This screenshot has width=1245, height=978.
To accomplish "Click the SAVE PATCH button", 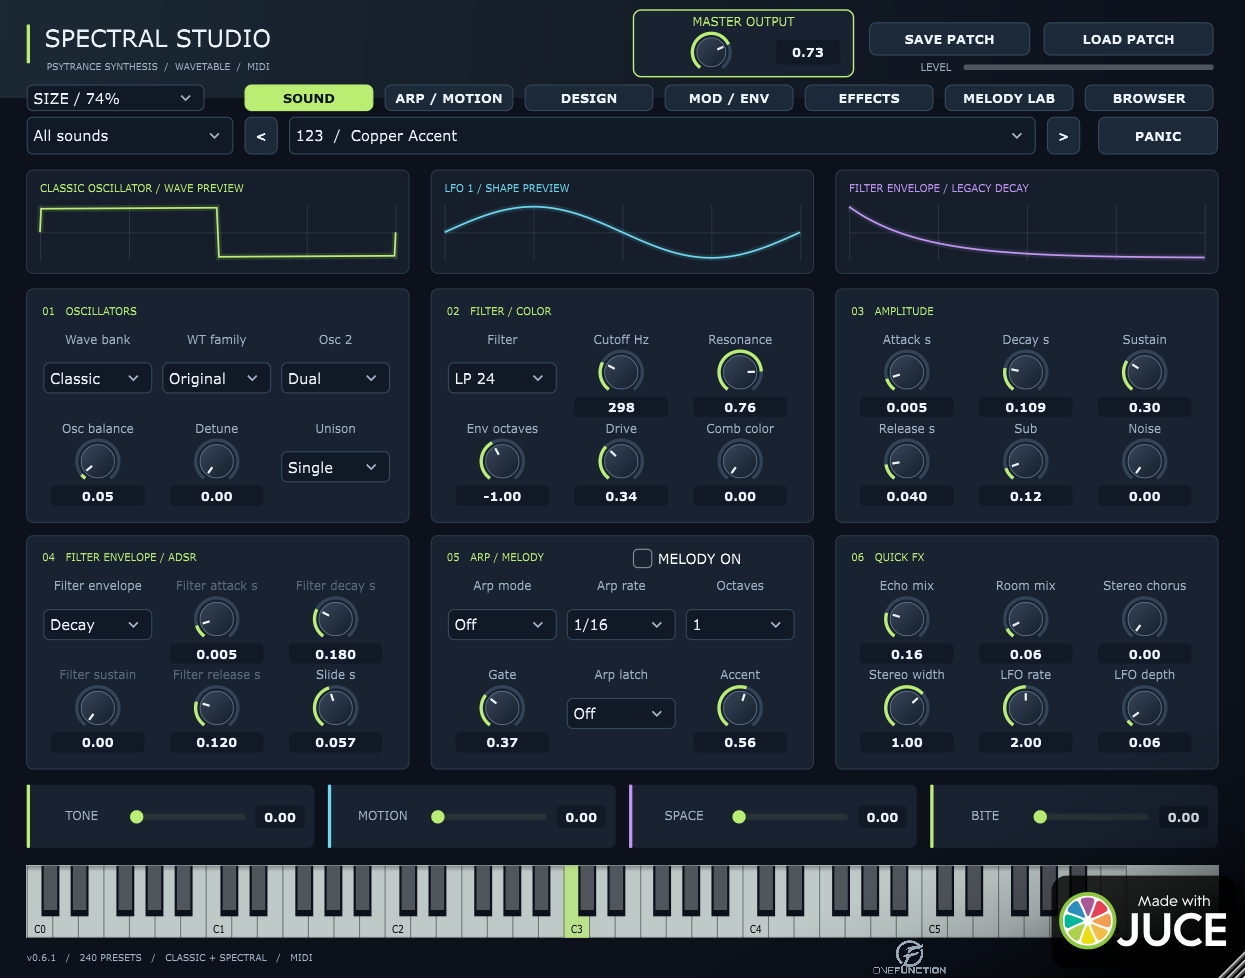I will coord(950,39).
